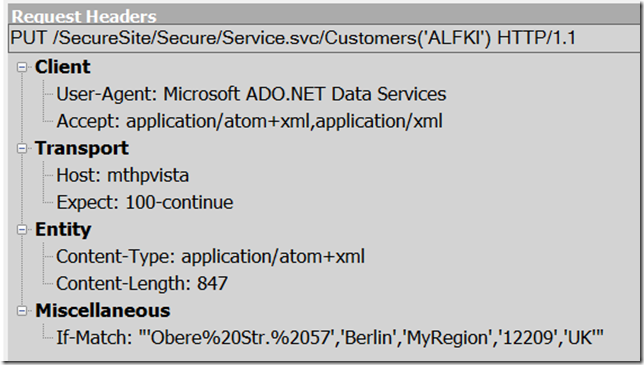Screen dimensions: 644x365
Task: Select the Accept header row
Action: pos(249,121)
